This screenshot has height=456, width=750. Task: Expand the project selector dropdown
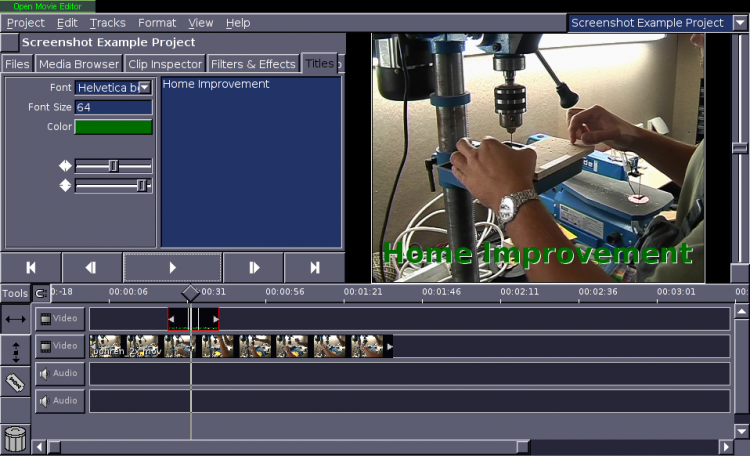[x=740, y=22]
